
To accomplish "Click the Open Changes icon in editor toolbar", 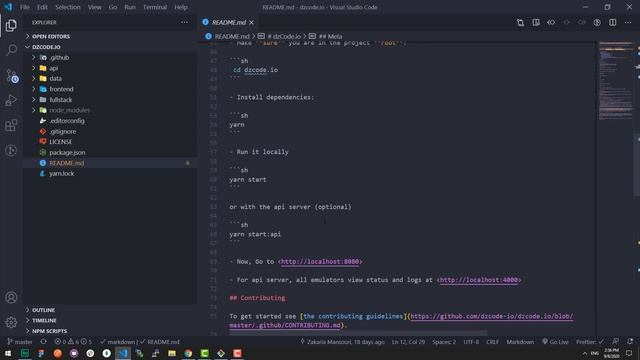I will click(x=520, y=22).
